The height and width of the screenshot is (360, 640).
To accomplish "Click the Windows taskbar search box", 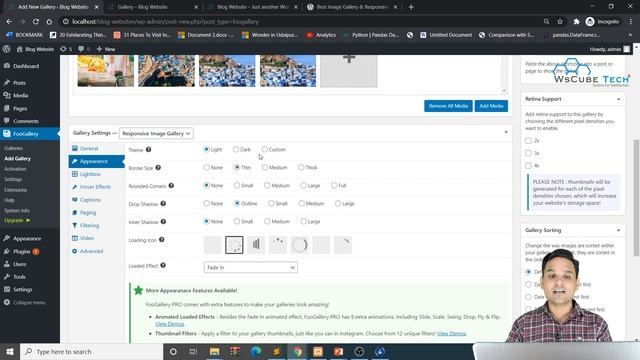I will pyautogui.click(x=91, y=351).
